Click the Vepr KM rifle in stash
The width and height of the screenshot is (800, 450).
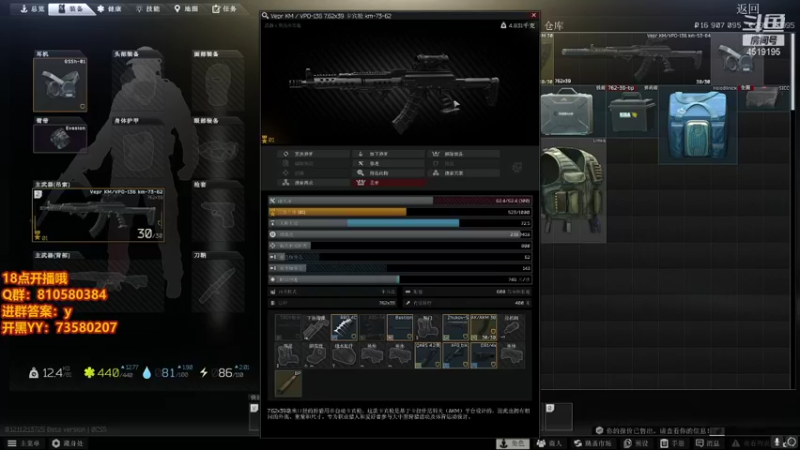(x=632, y=59)
